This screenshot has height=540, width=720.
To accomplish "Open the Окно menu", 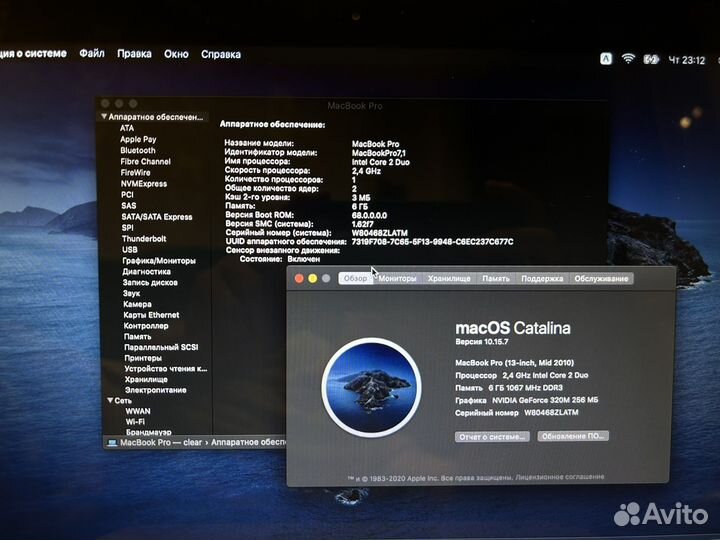I will (176, 54).
